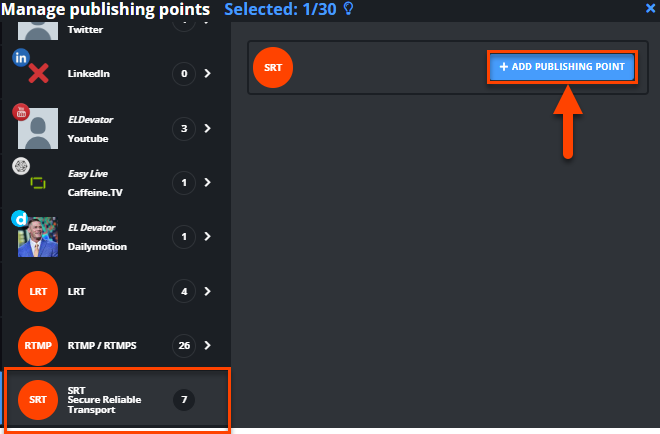Expand the Caffeine.TV chevron arrow
This screenshot has width=660, height=434.
207,182
